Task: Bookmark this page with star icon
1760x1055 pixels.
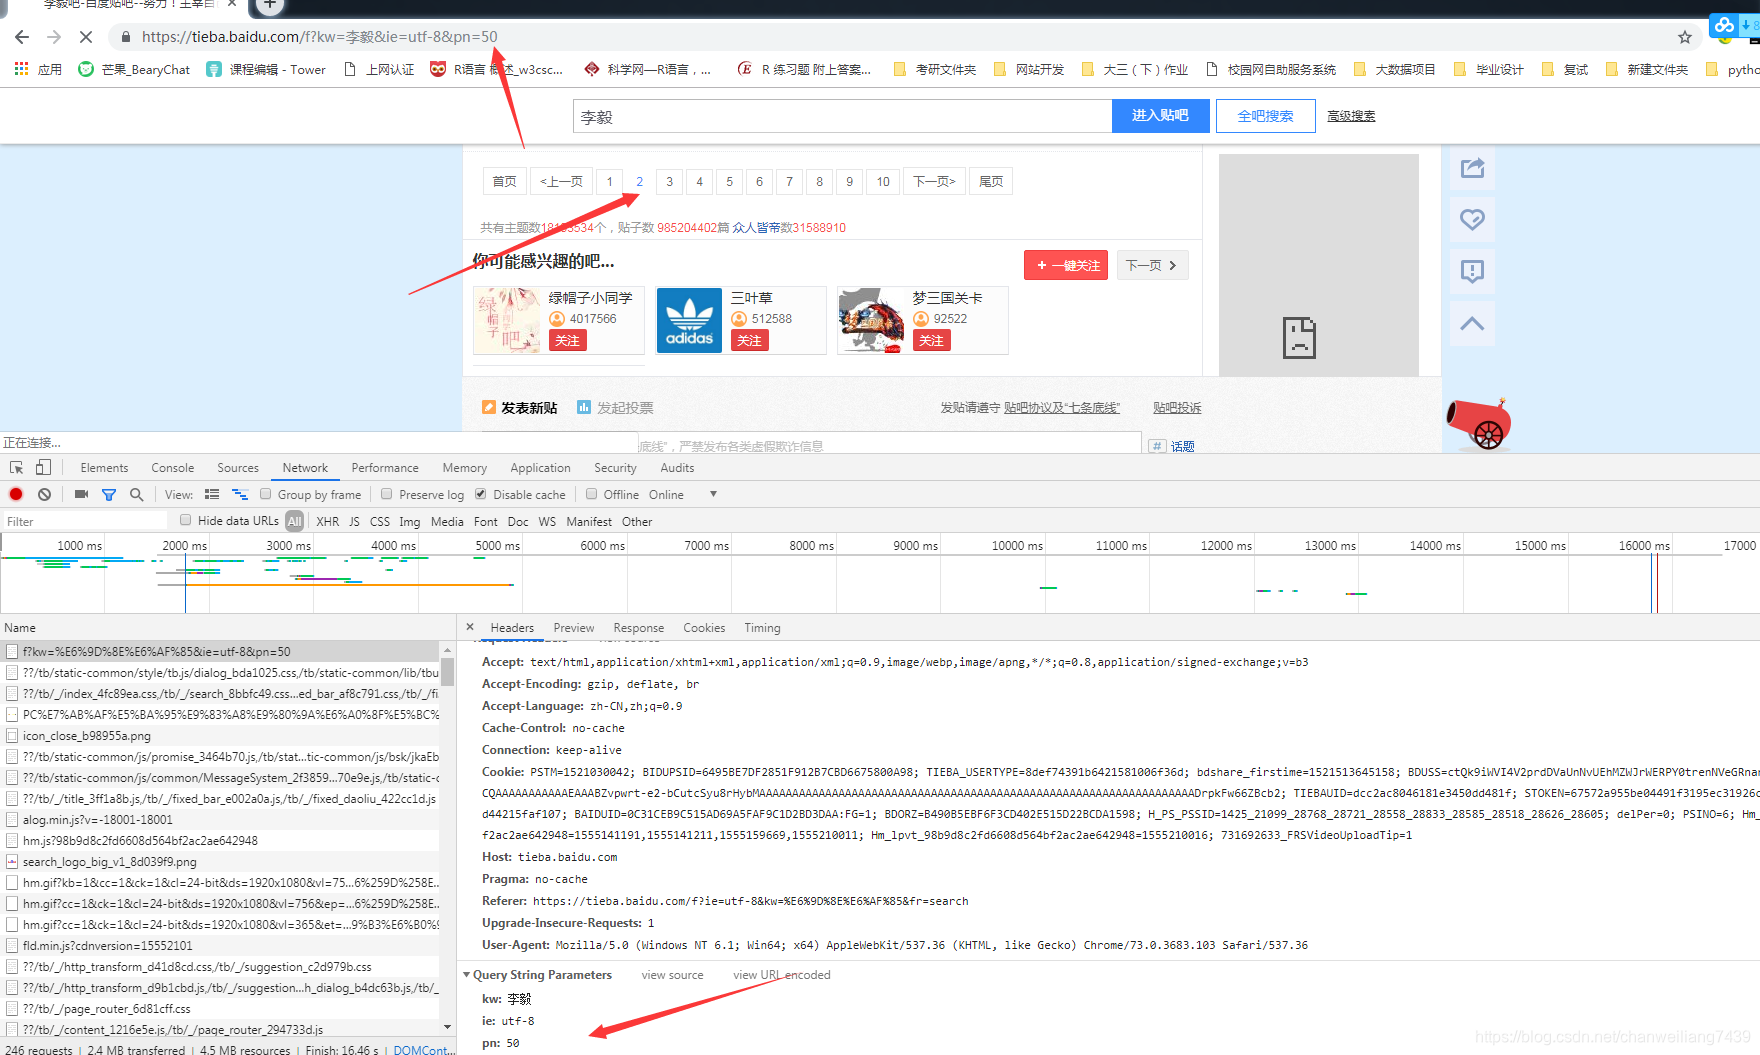Action: coord(1685,37)
